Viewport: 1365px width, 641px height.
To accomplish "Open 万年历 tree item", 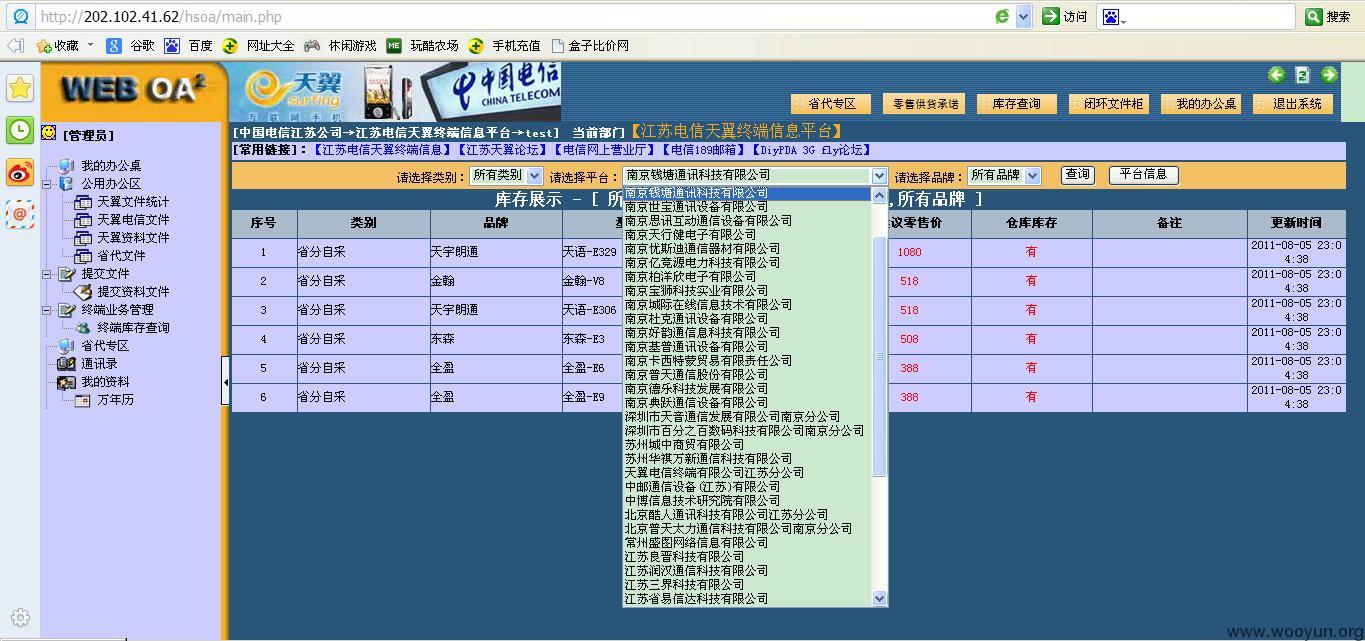I will pyautogui.click(x=115, y=400).
